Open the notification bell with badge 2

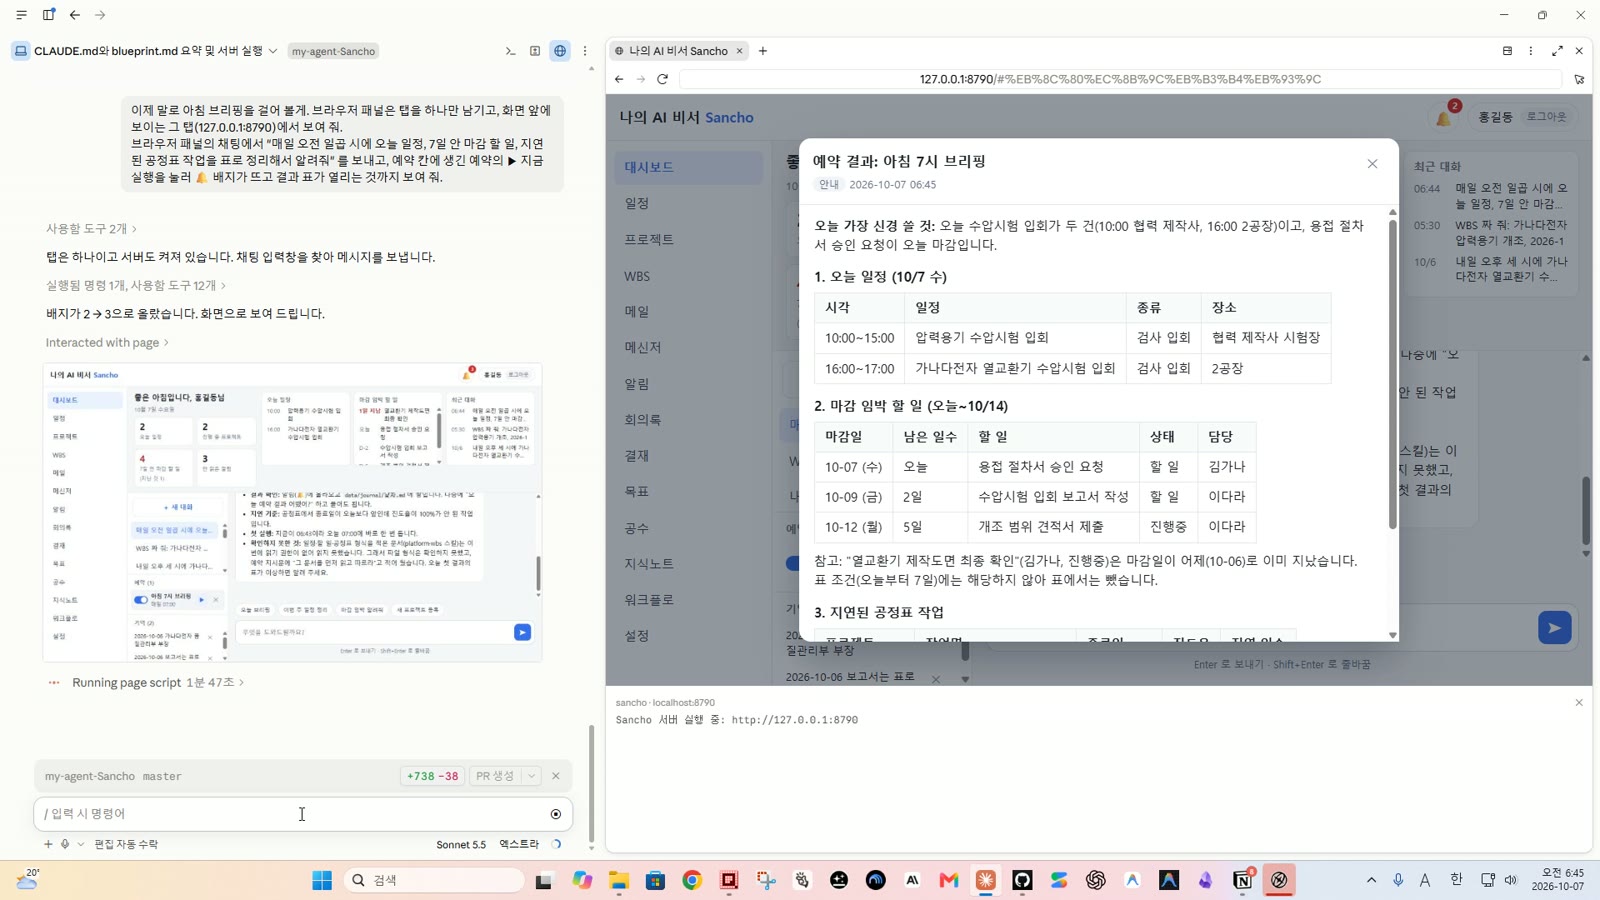point(1445,116)
